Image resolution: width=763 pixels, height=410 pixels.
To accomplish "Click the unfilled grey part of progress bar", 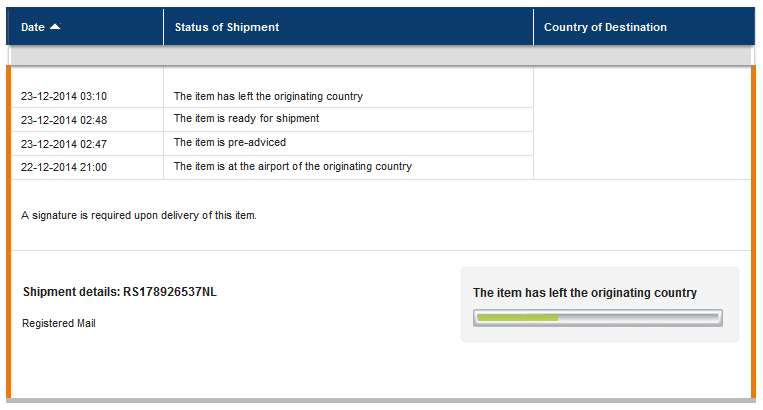I will (638, 318).
